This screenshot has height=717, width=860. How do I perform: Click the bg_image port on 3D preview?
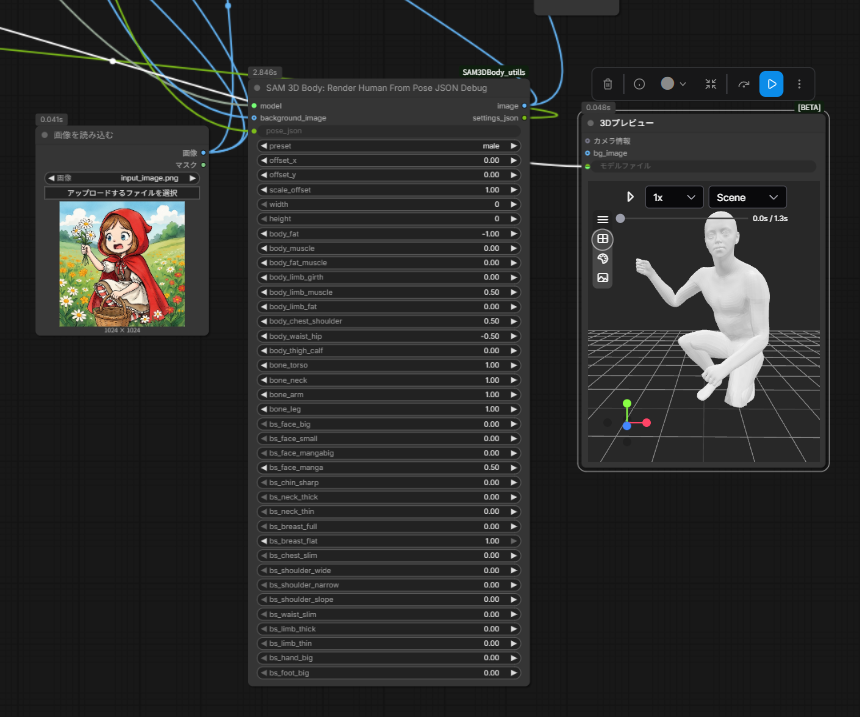tap(587, 153)
